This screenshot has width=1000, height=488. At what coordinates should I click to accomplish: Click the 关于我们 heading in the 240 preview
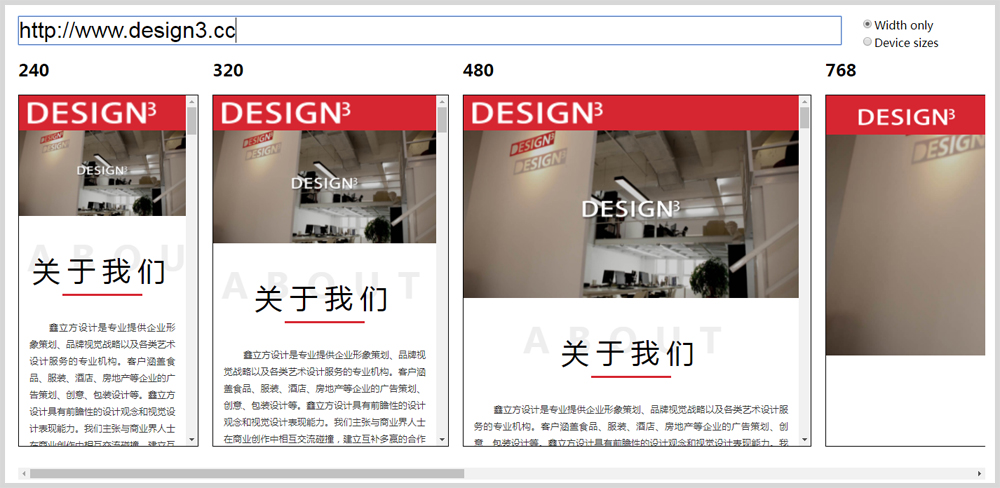pos(99,272)
